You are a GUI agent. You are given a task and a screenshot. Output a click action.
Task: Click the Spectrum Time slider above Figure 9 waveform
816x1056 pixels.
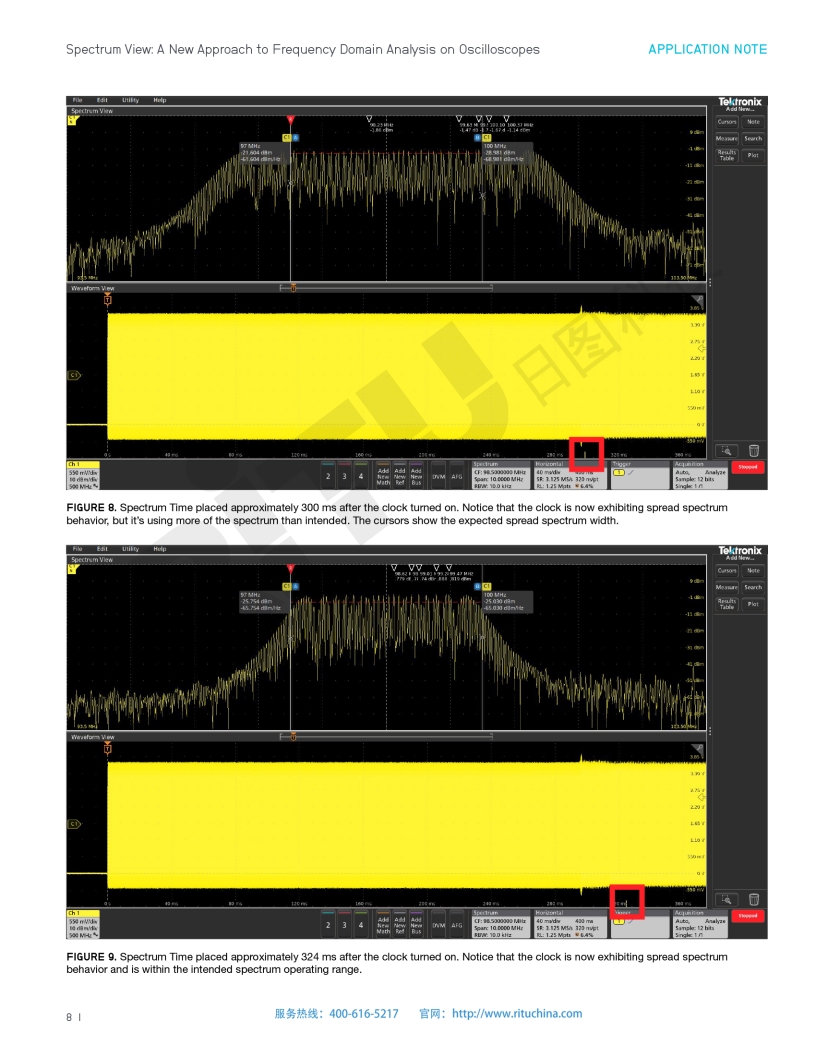[x=293, y=736]
